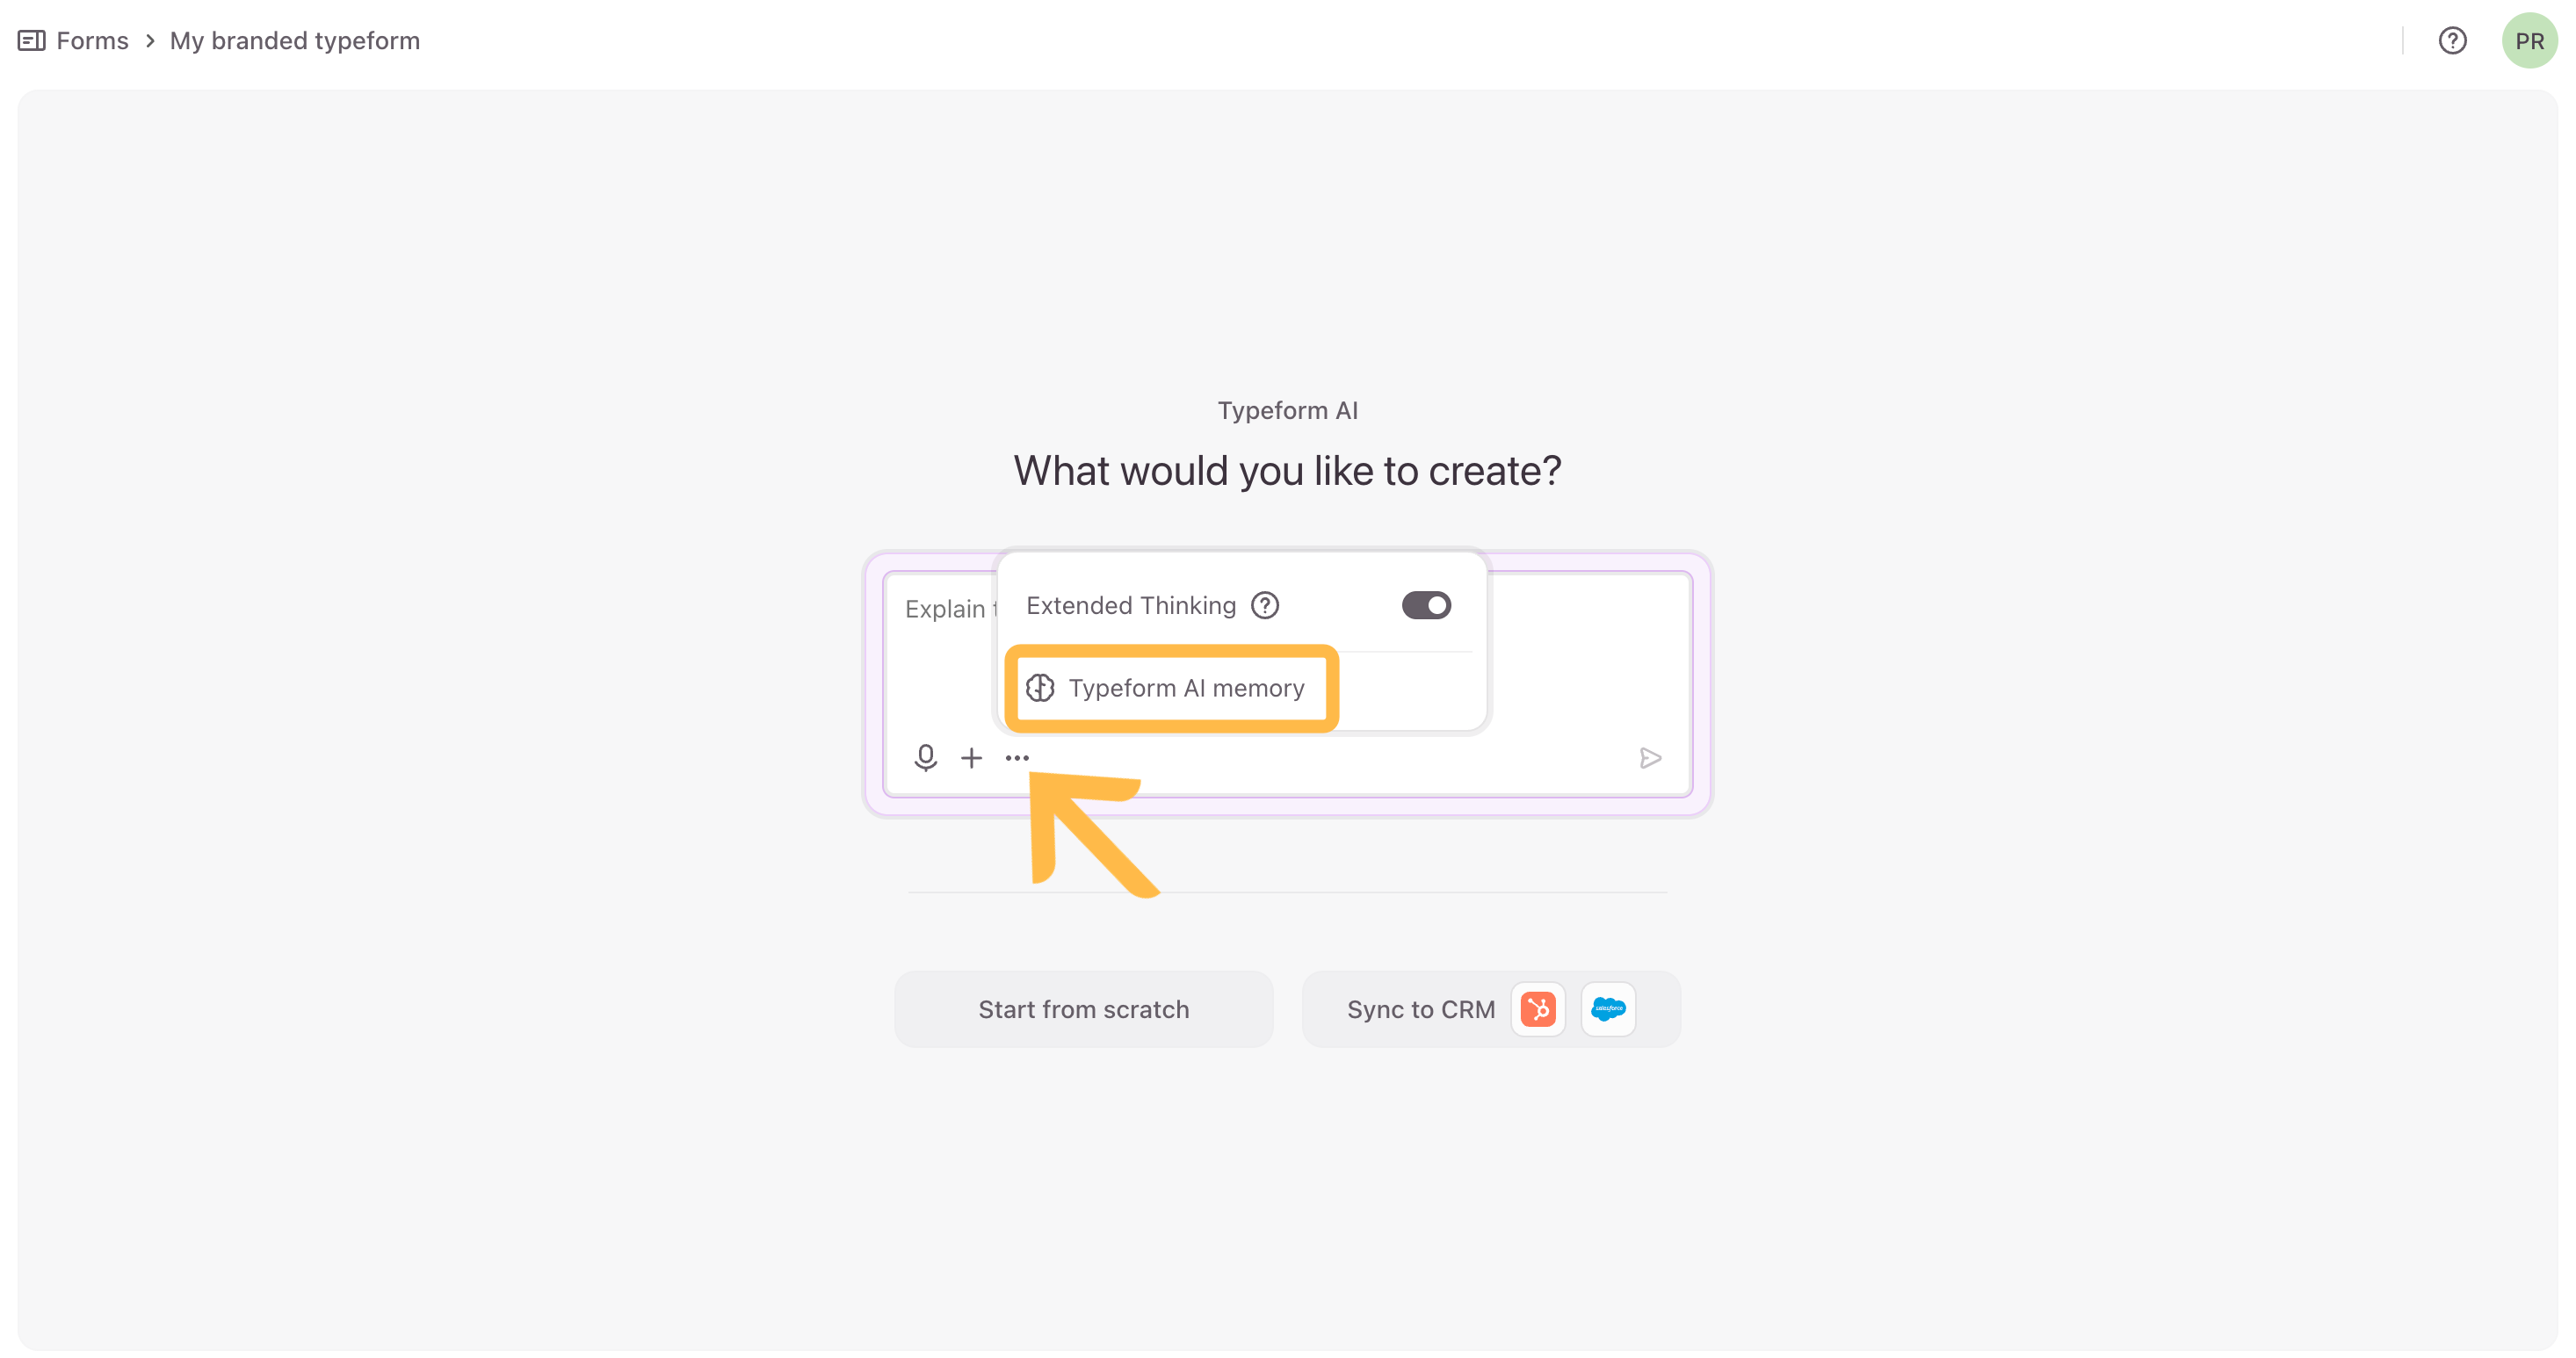Go to Forms breadcrumb link
Viewport: 2576px width, 1358px height.
coord(92,41)
